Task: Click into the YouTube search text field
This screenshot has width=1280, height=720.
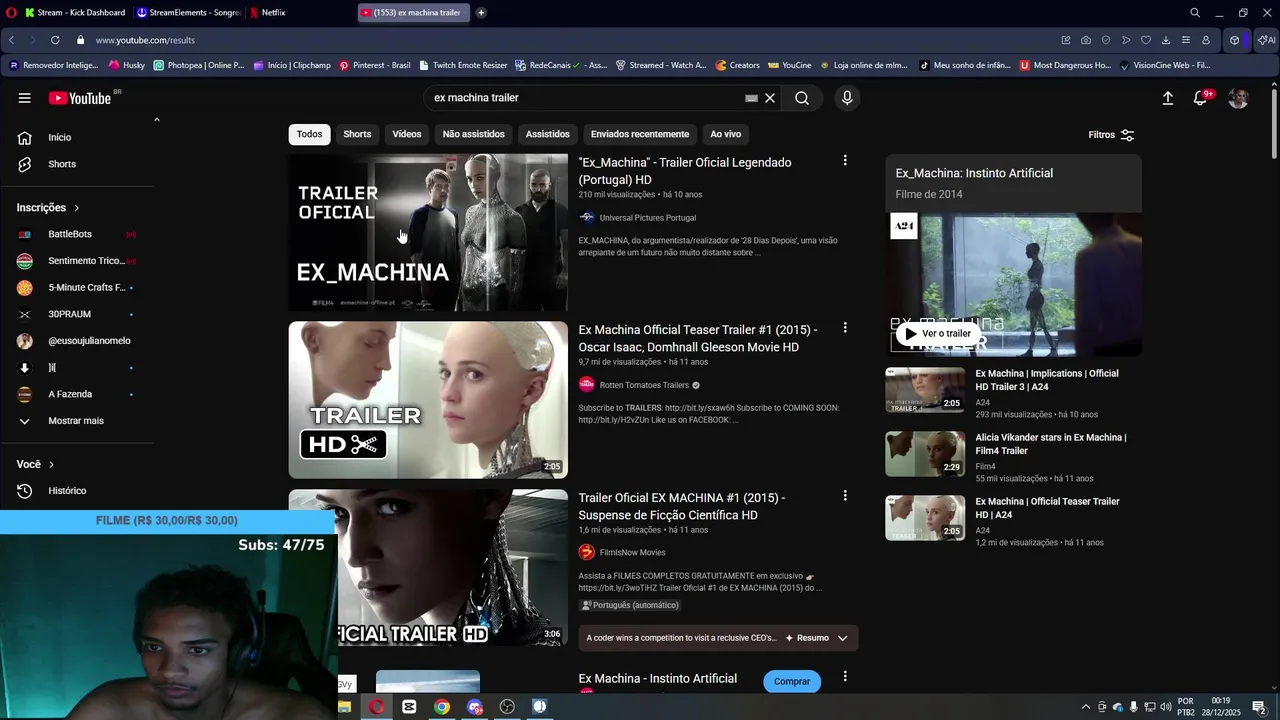Action: click(x=585, y=98)
